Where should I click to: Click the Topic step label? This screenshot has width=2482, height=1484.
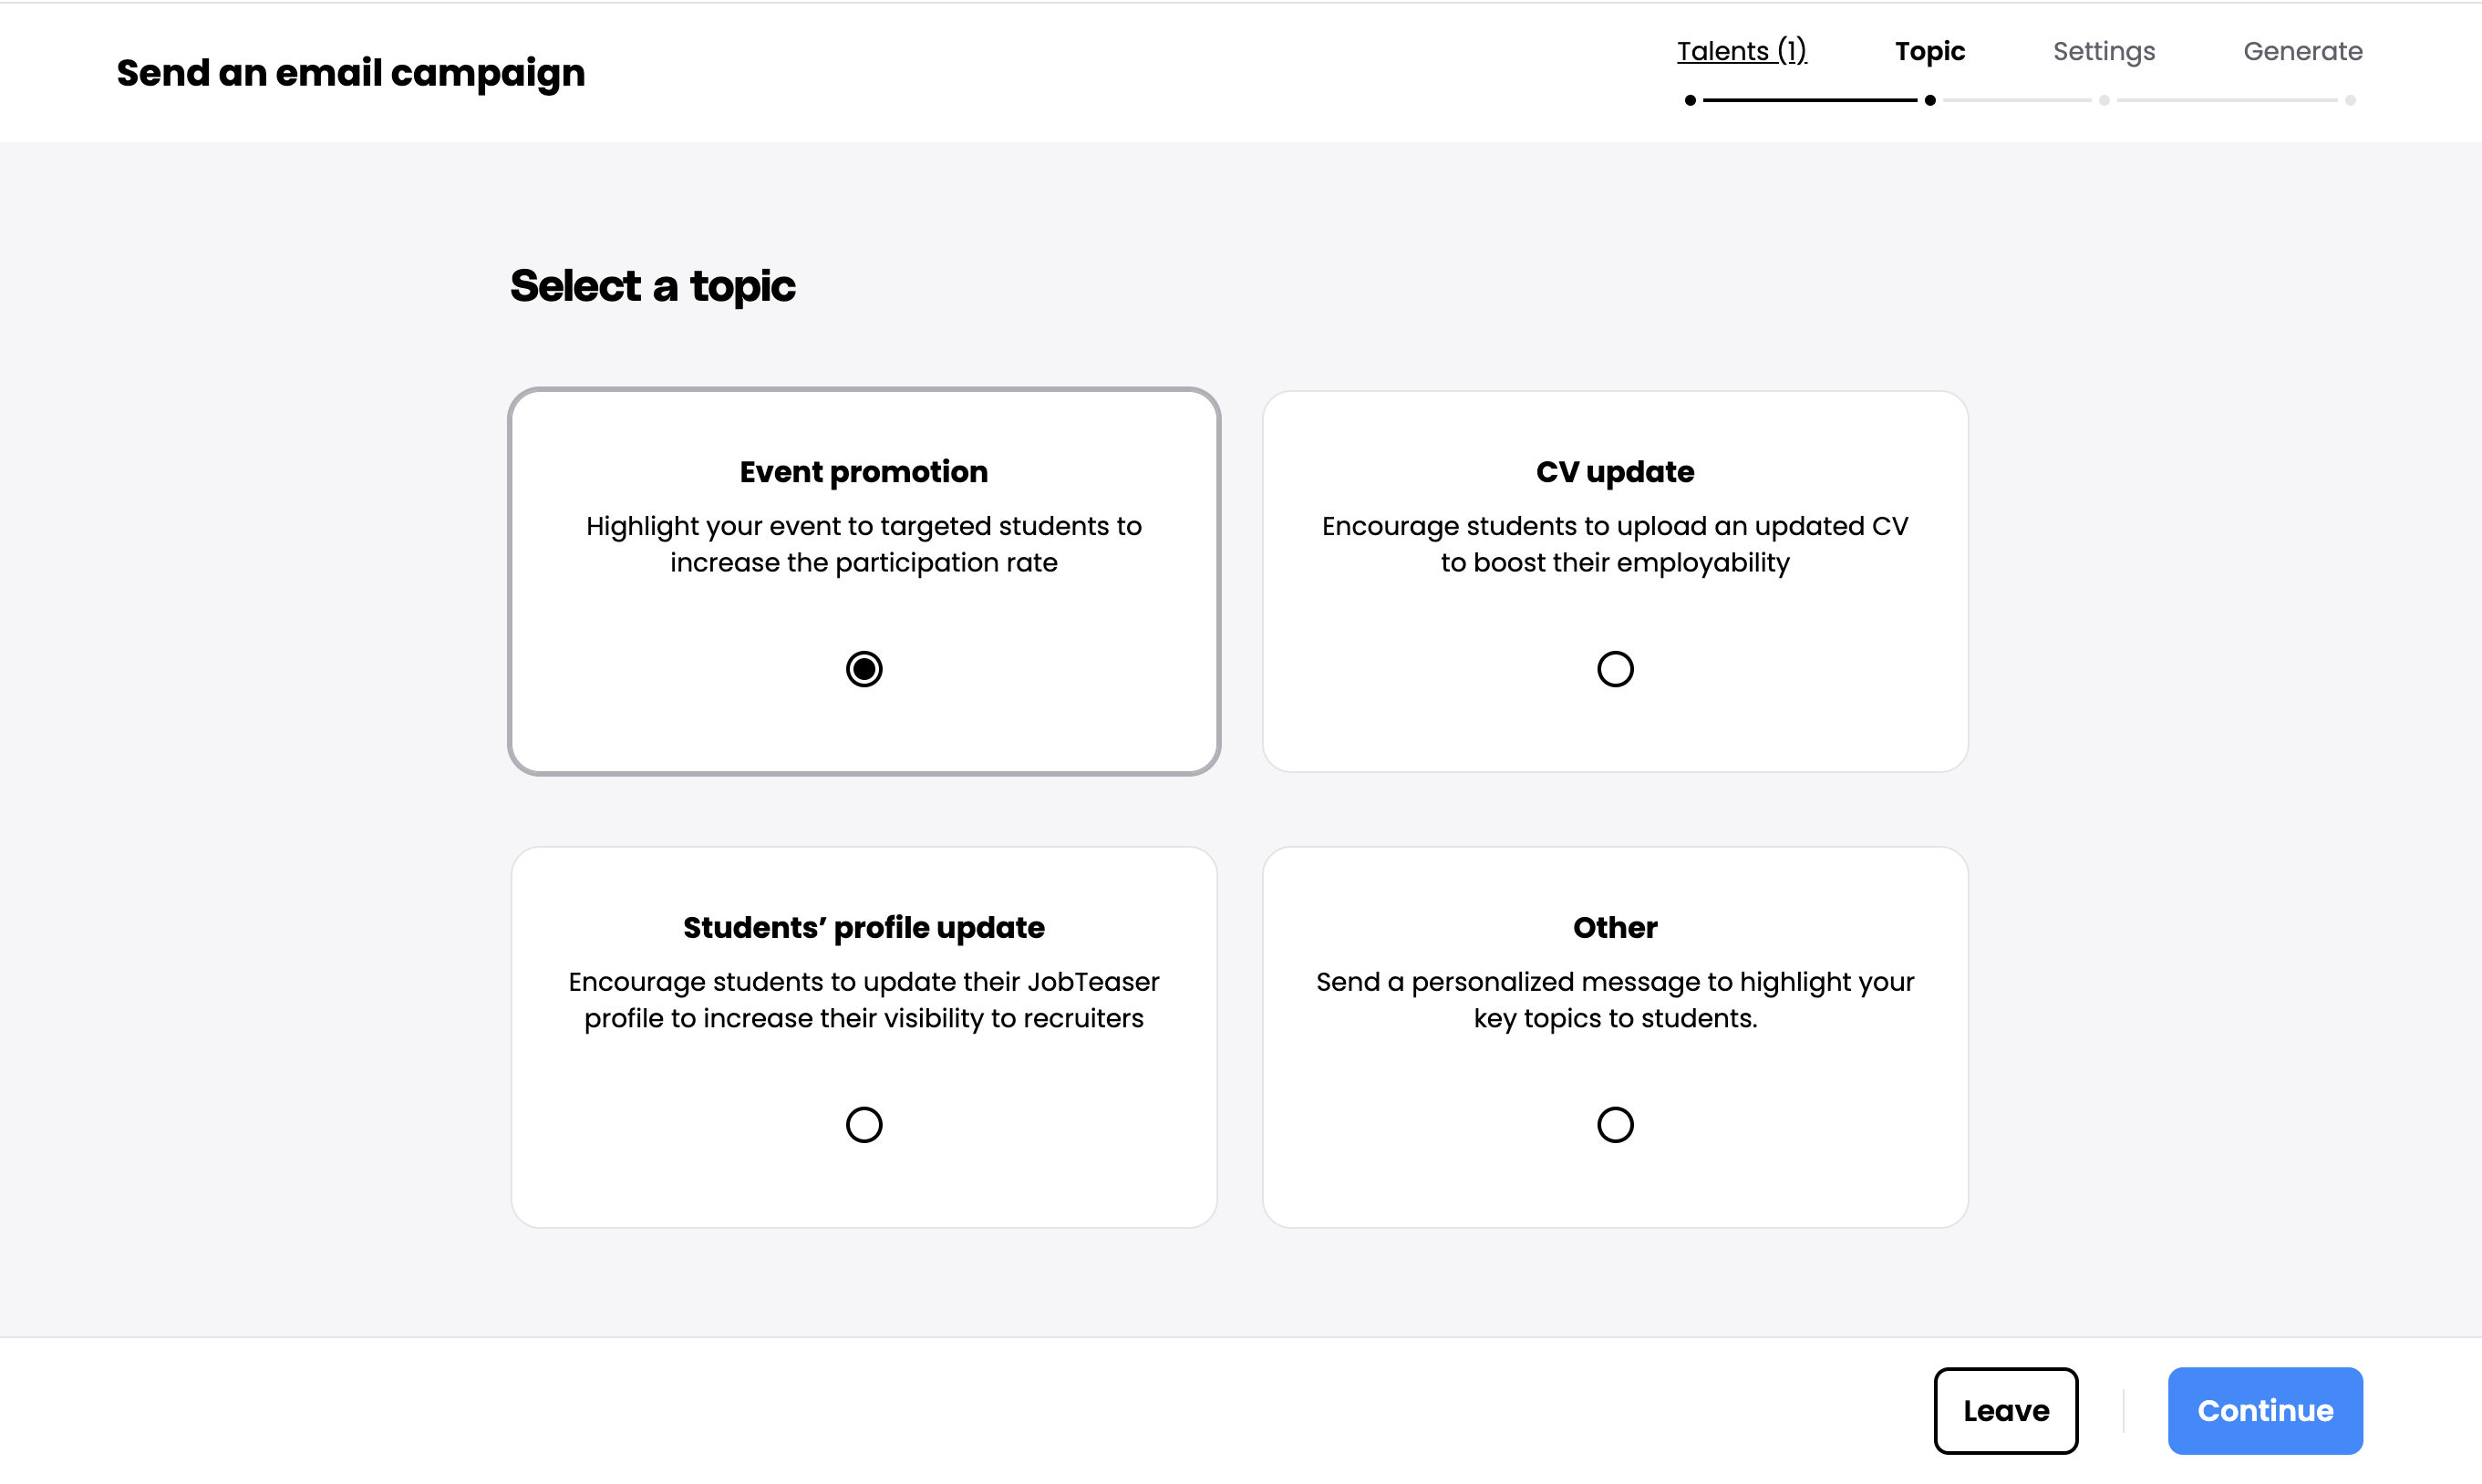click(1930, 51)
